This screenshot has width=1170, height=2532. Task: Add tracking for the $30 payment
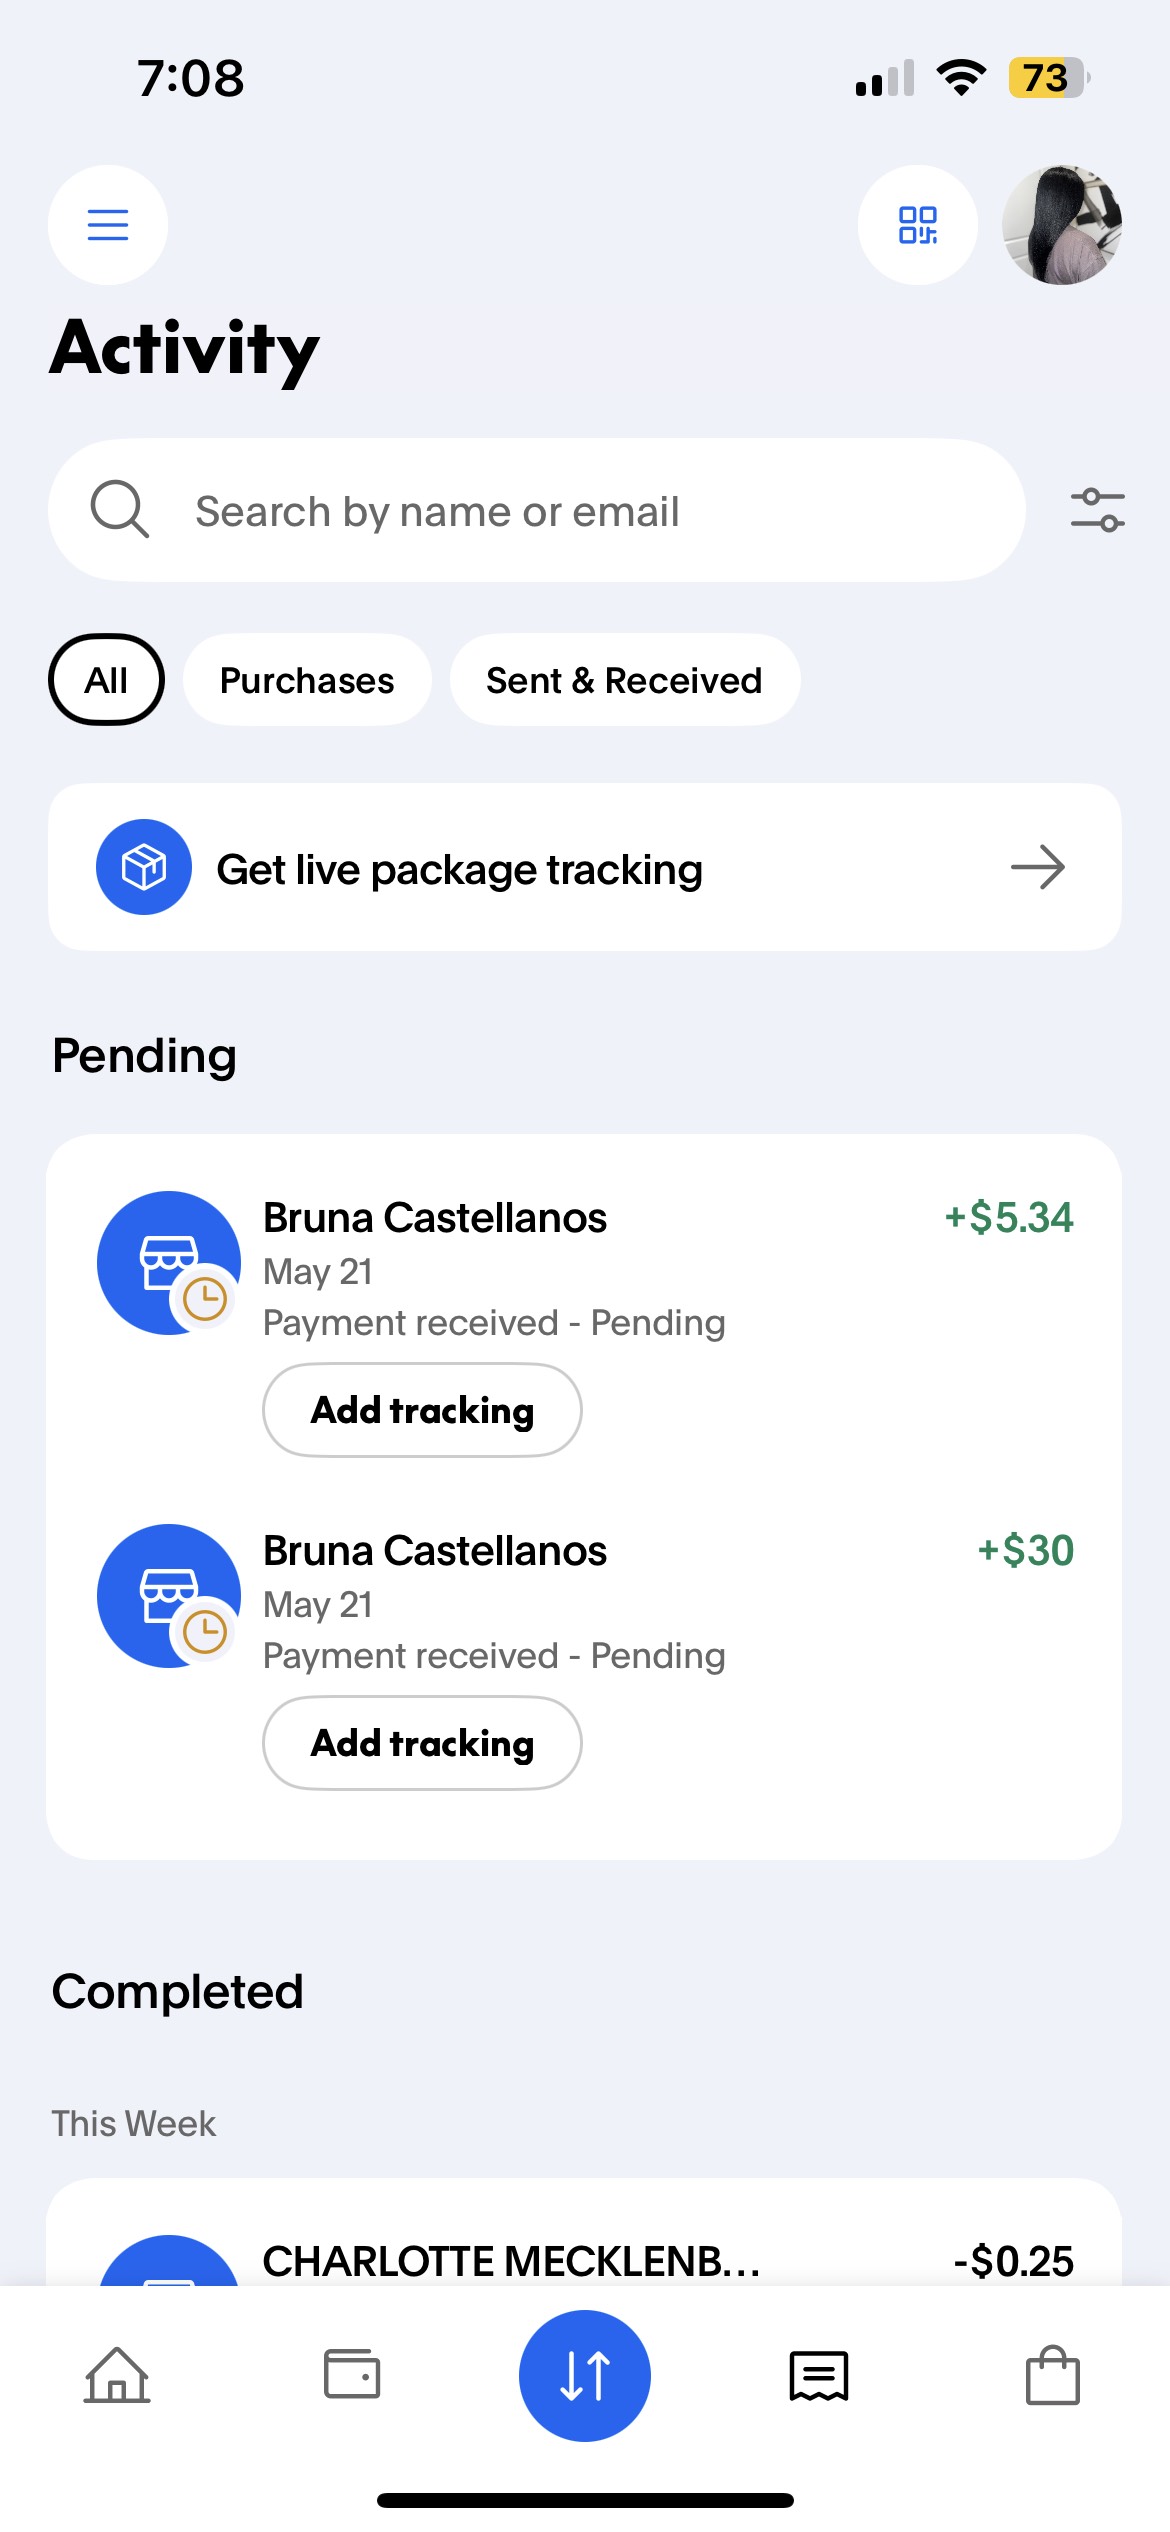(x=422, y=1743)
